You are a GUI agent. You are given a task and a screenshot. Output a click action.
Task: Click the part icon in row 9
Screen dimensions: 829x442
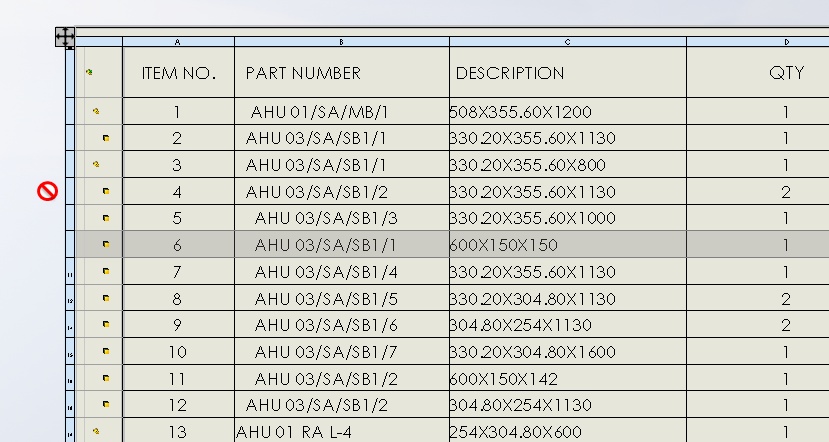(x=106, y=324)
